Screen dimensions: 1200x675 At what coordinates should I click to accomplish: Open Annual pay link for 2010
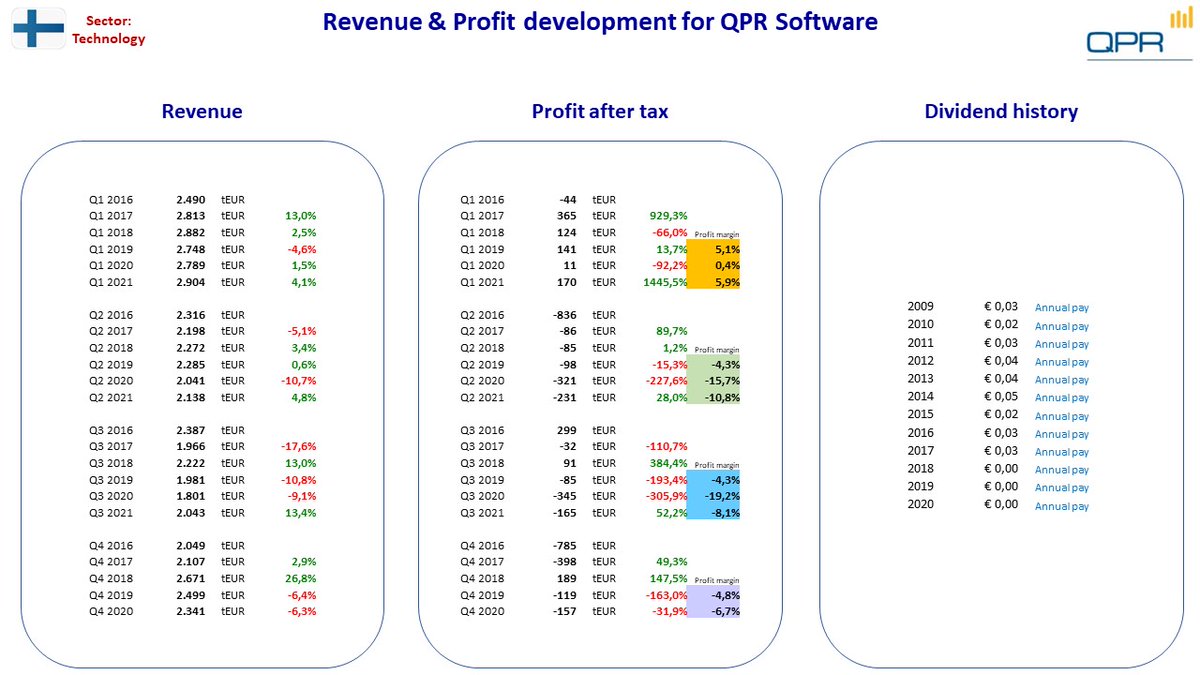(1062, 326)
